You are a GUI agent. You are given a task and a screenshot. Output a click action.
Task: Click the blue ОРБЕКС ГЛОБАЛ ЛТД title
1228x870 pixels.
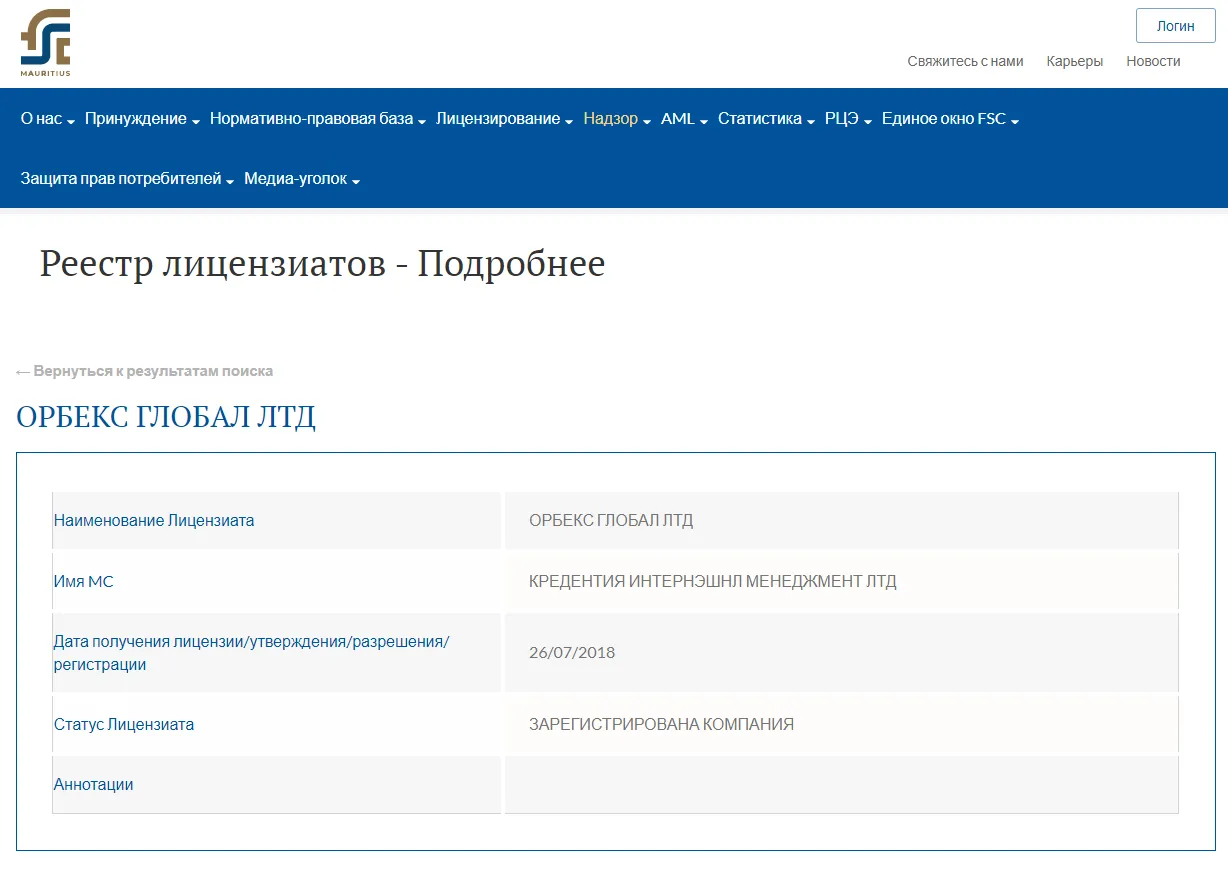(x=166, y=416)
